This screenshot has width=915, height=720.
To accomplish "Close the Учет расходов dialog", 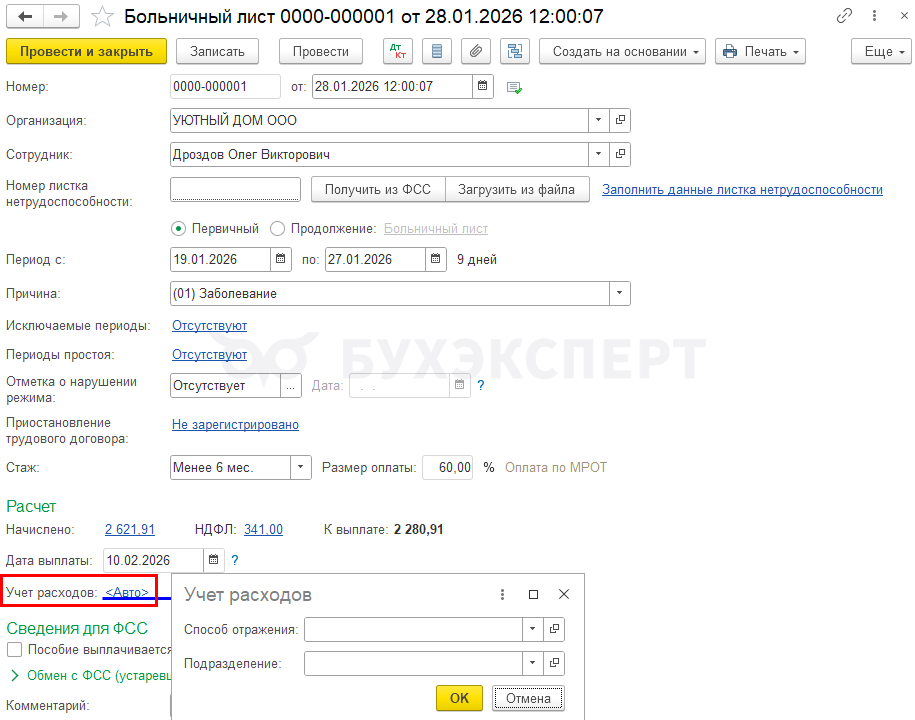I will tap(564, 595).
